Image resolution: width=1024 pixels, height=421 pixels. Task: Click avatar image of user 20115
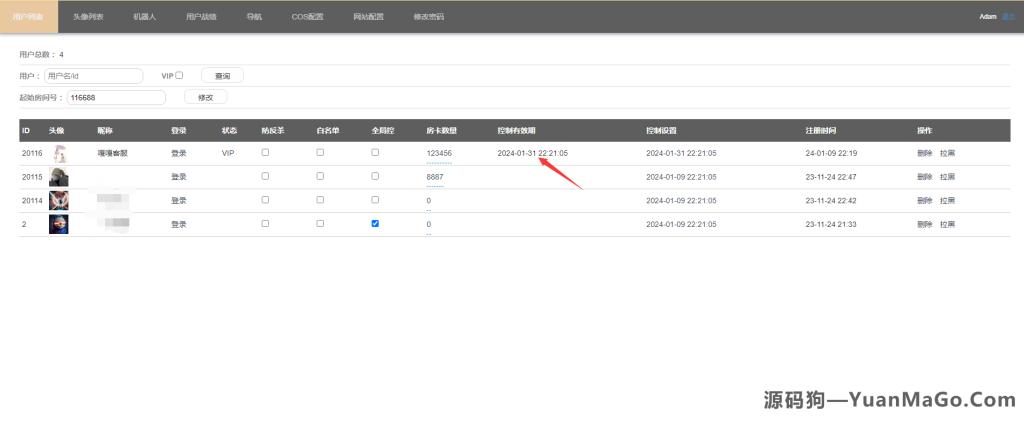click(x=59, y=176)
